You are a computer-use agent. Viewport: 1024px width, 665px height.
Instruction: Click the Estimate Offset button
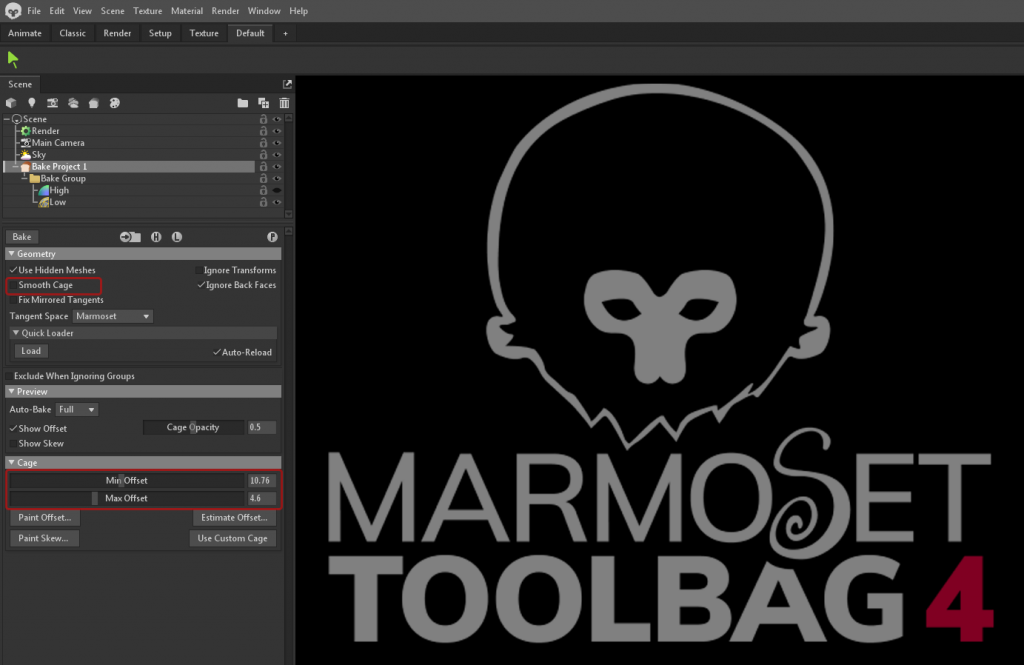coord(234,517)
